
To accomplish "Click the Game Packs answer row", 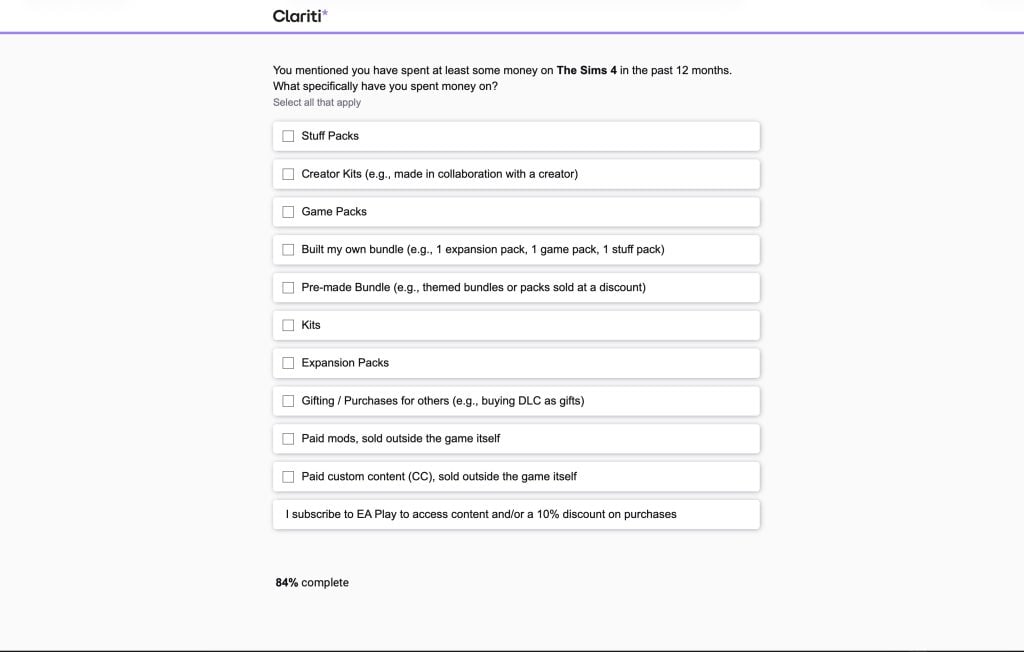I will (x=515, y=211).
